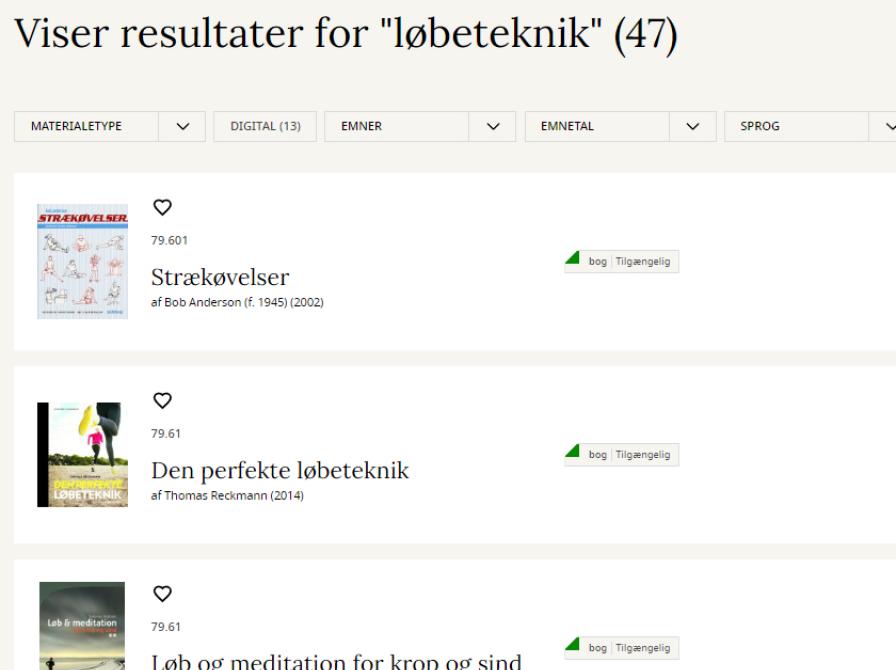Click the green triangle beside Den perfekte løbeteknik

click(573, 453)
